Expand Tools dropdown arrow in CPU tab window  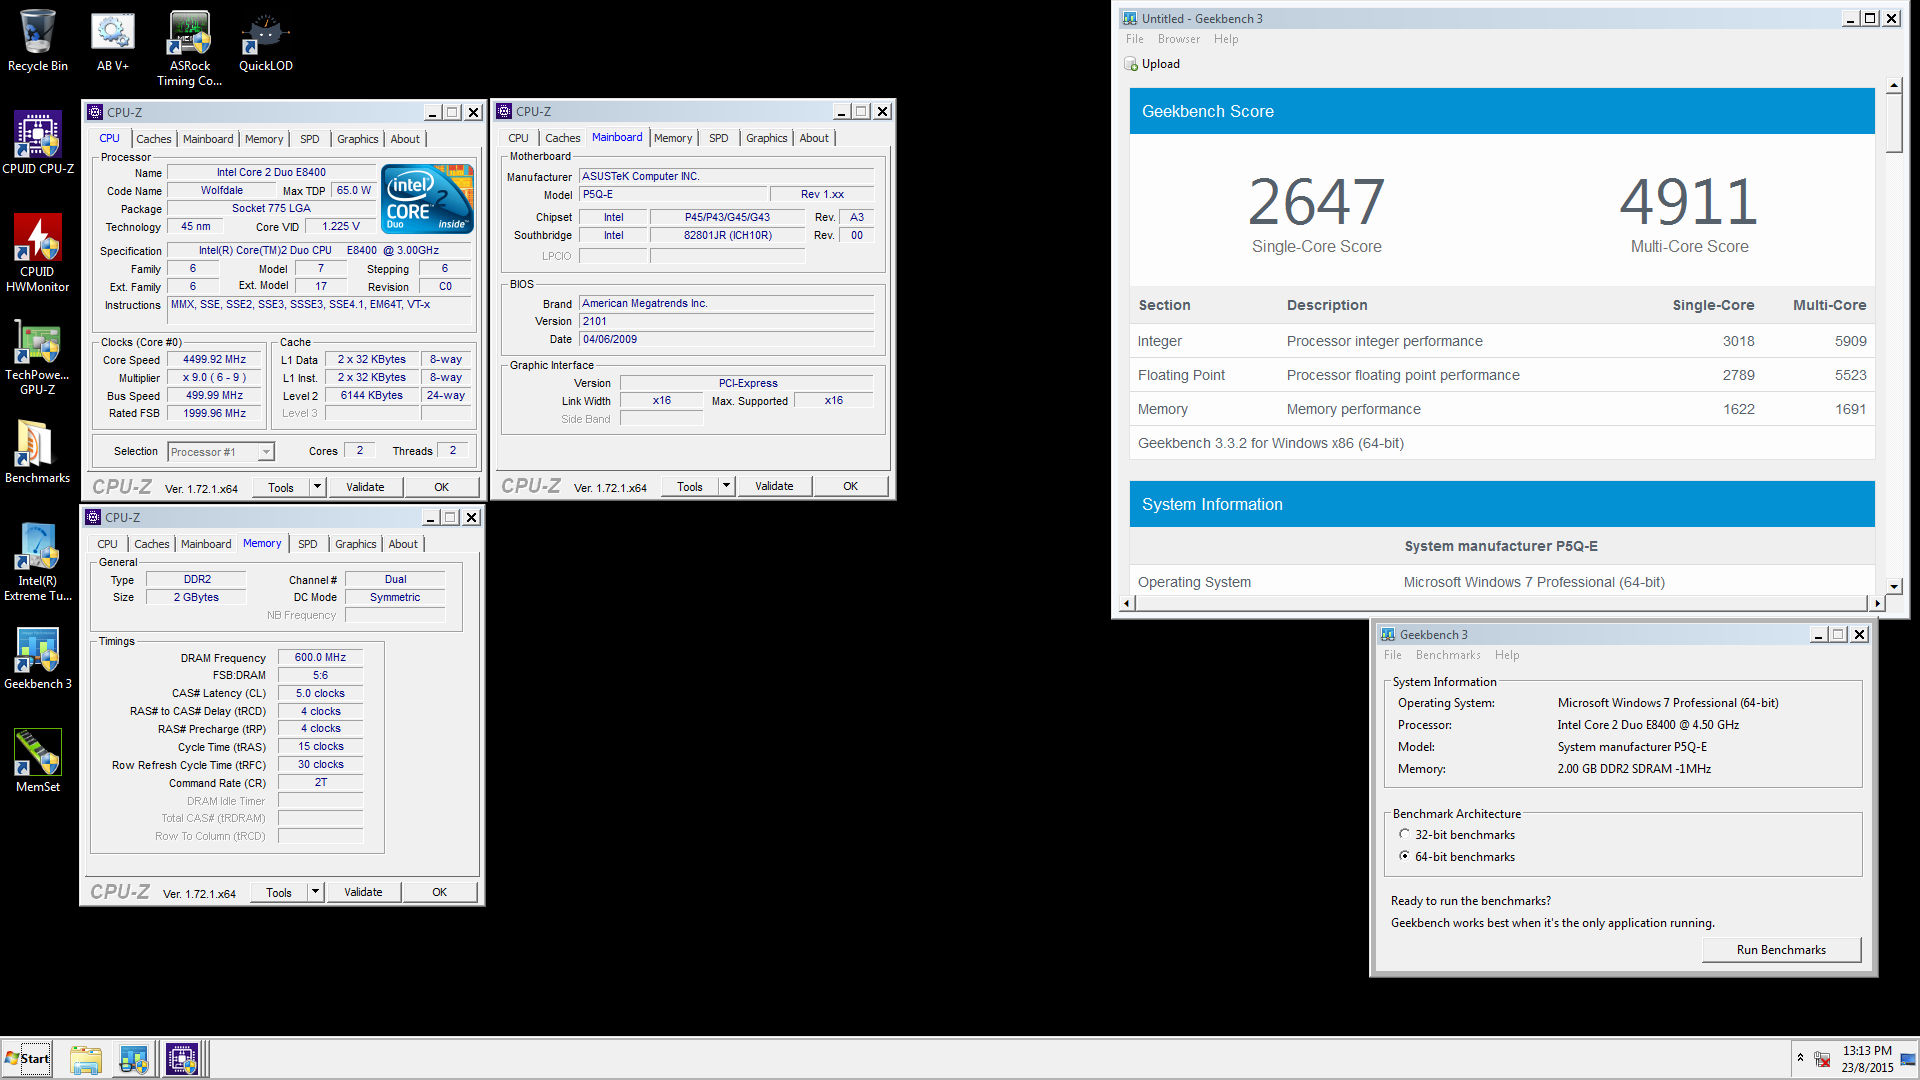[317, 487]
